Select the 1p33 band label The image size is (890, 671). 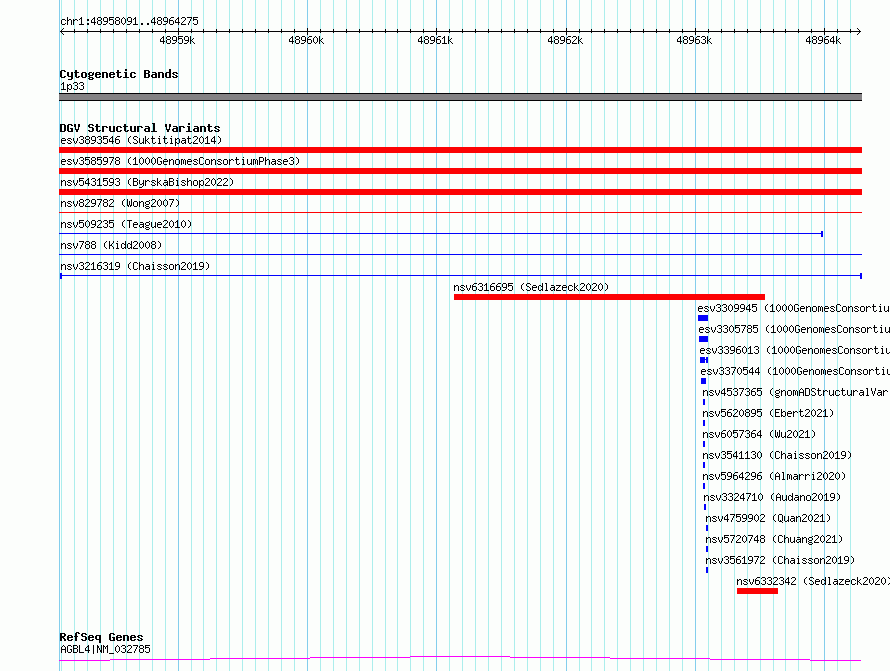(x=72, y=86)
